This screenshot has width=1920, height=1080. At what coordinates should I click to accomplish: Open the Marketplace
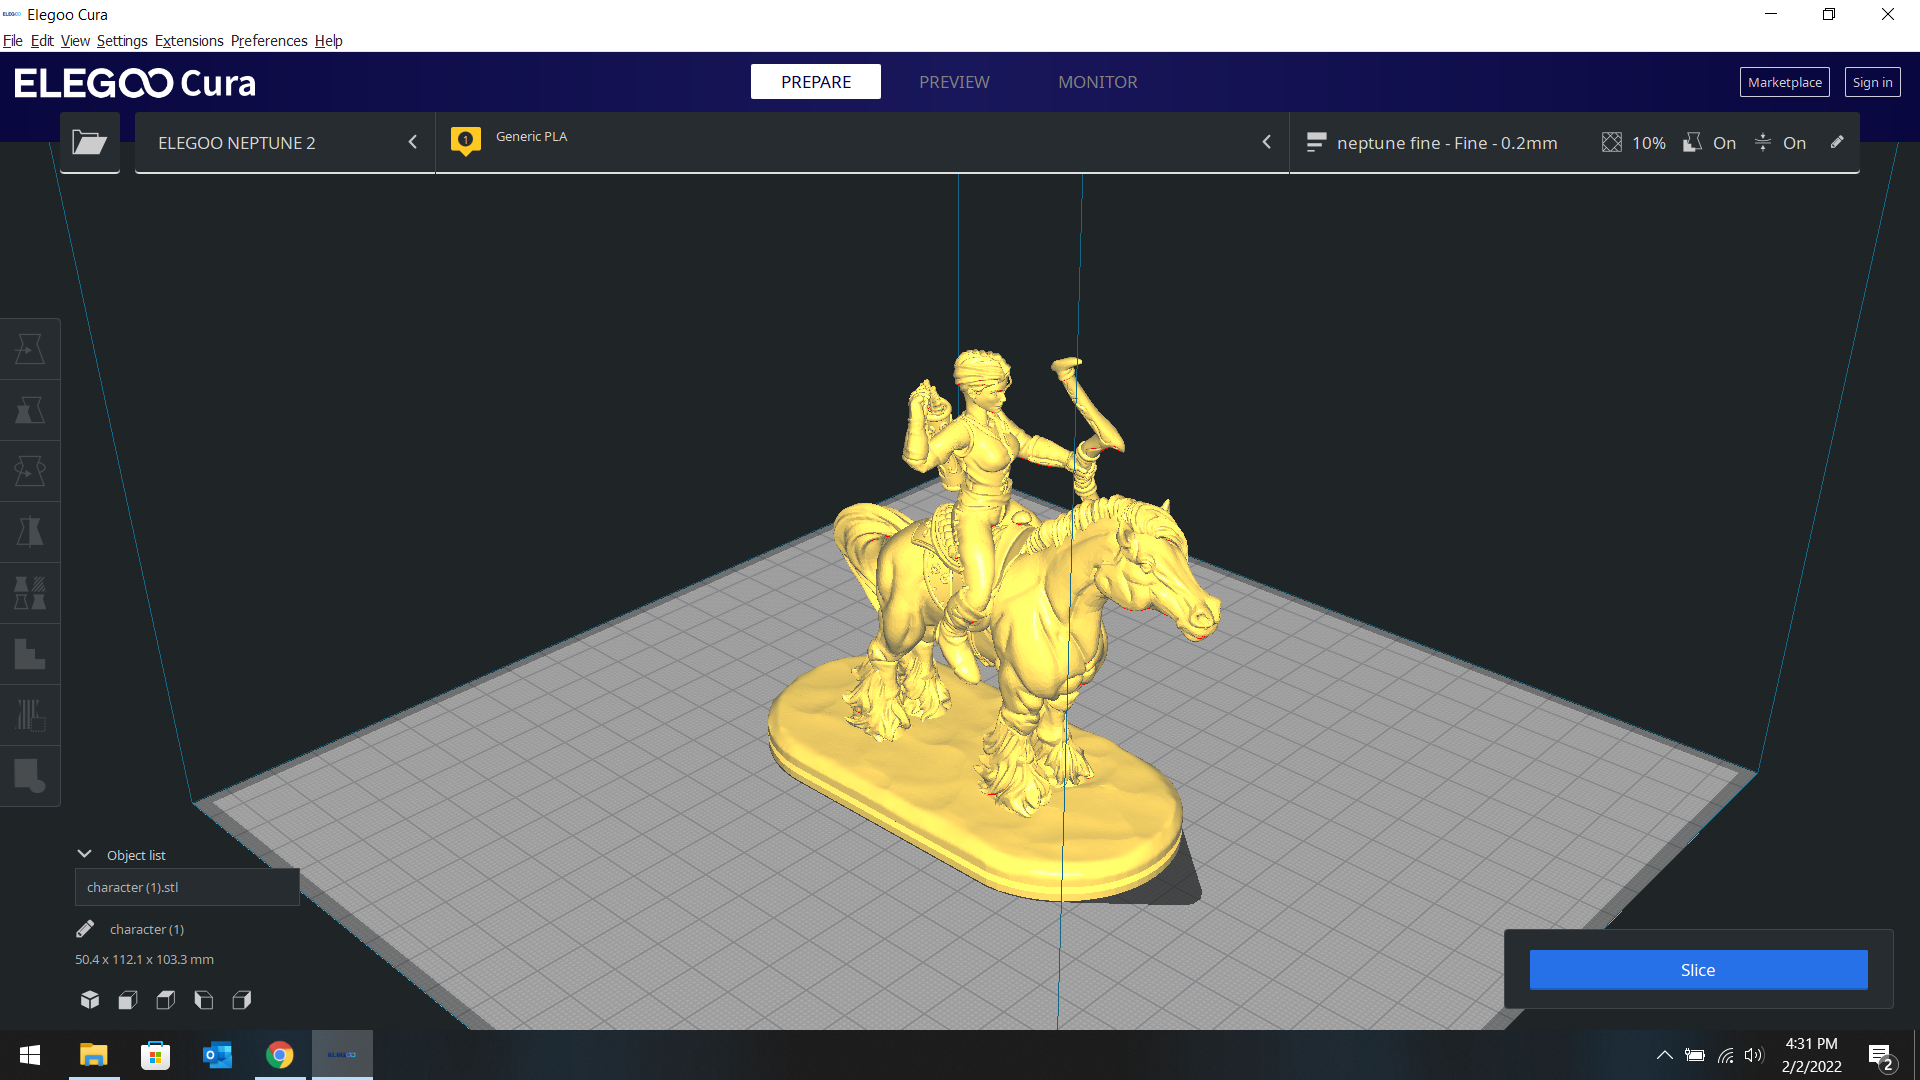click(1784, 82)
